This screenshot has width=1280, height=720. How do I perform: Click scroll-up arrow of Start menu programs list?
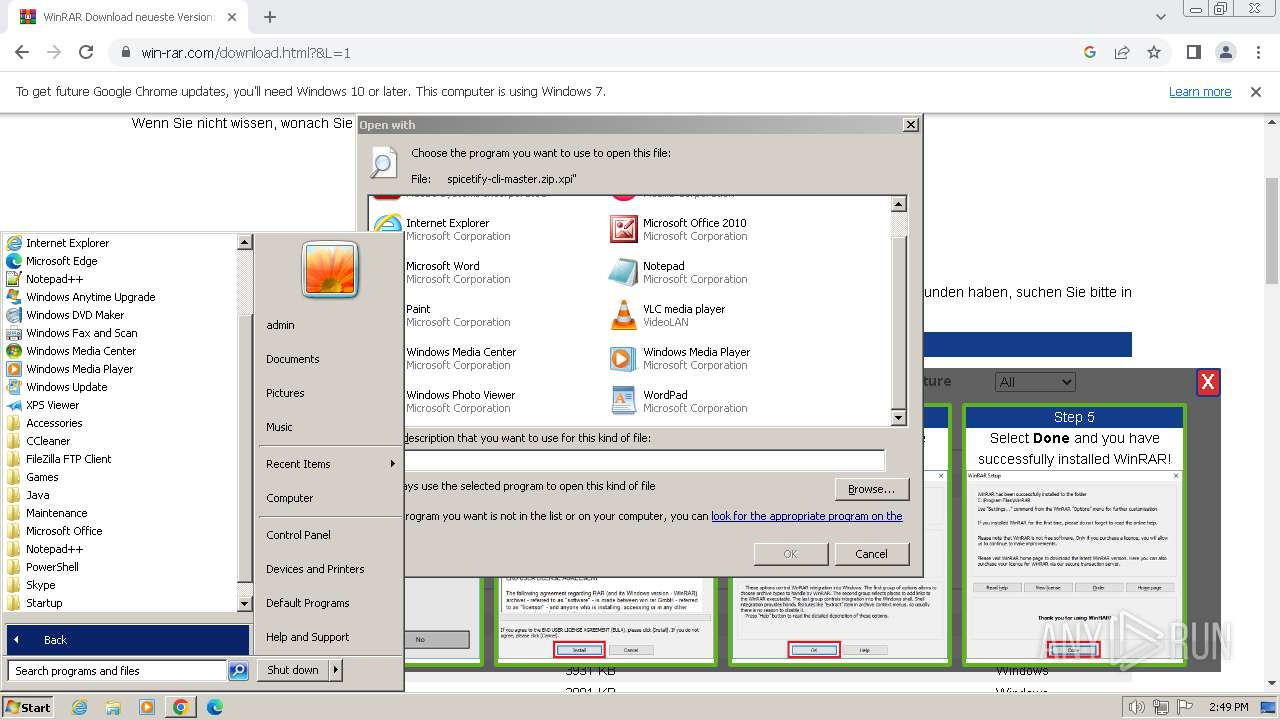pos(244,242)
